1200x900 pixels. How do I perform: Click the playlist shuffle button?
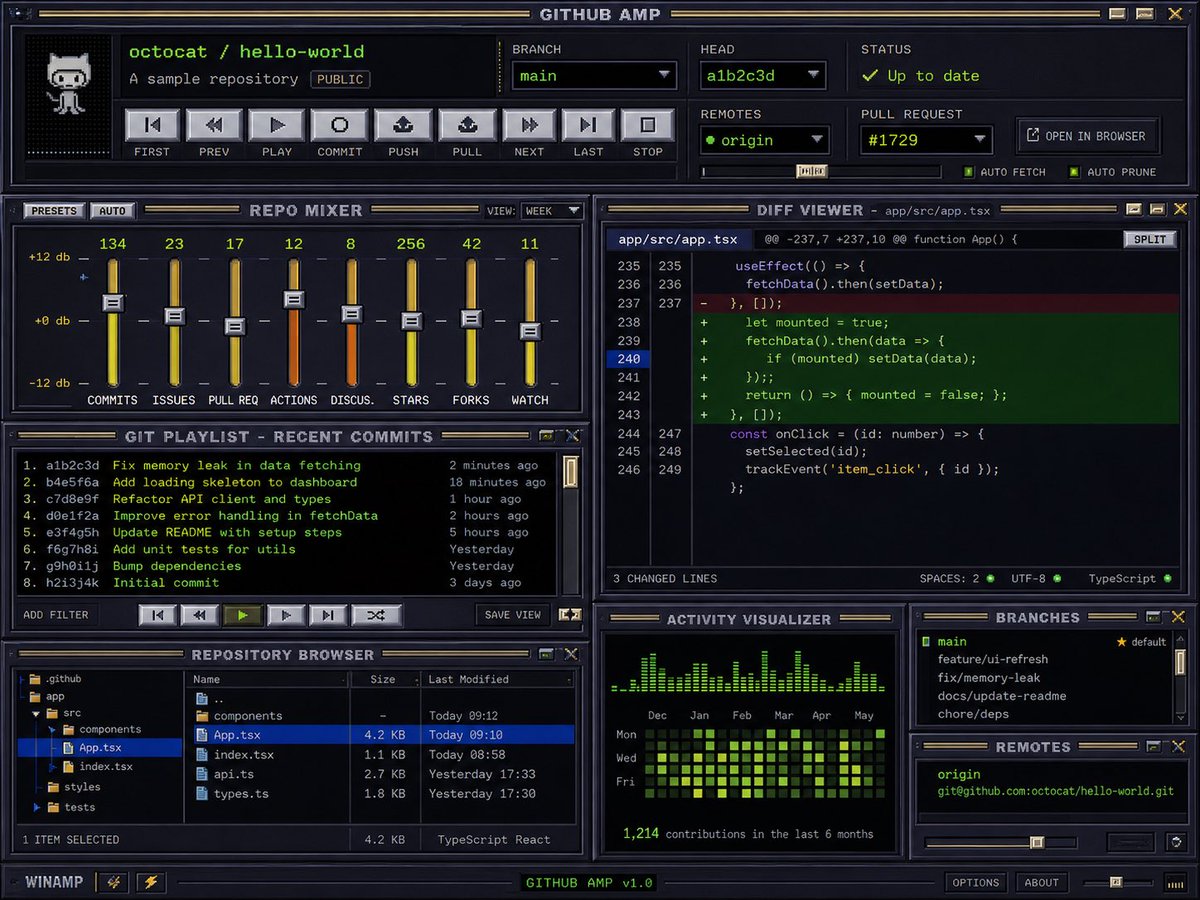pos(376,615)
